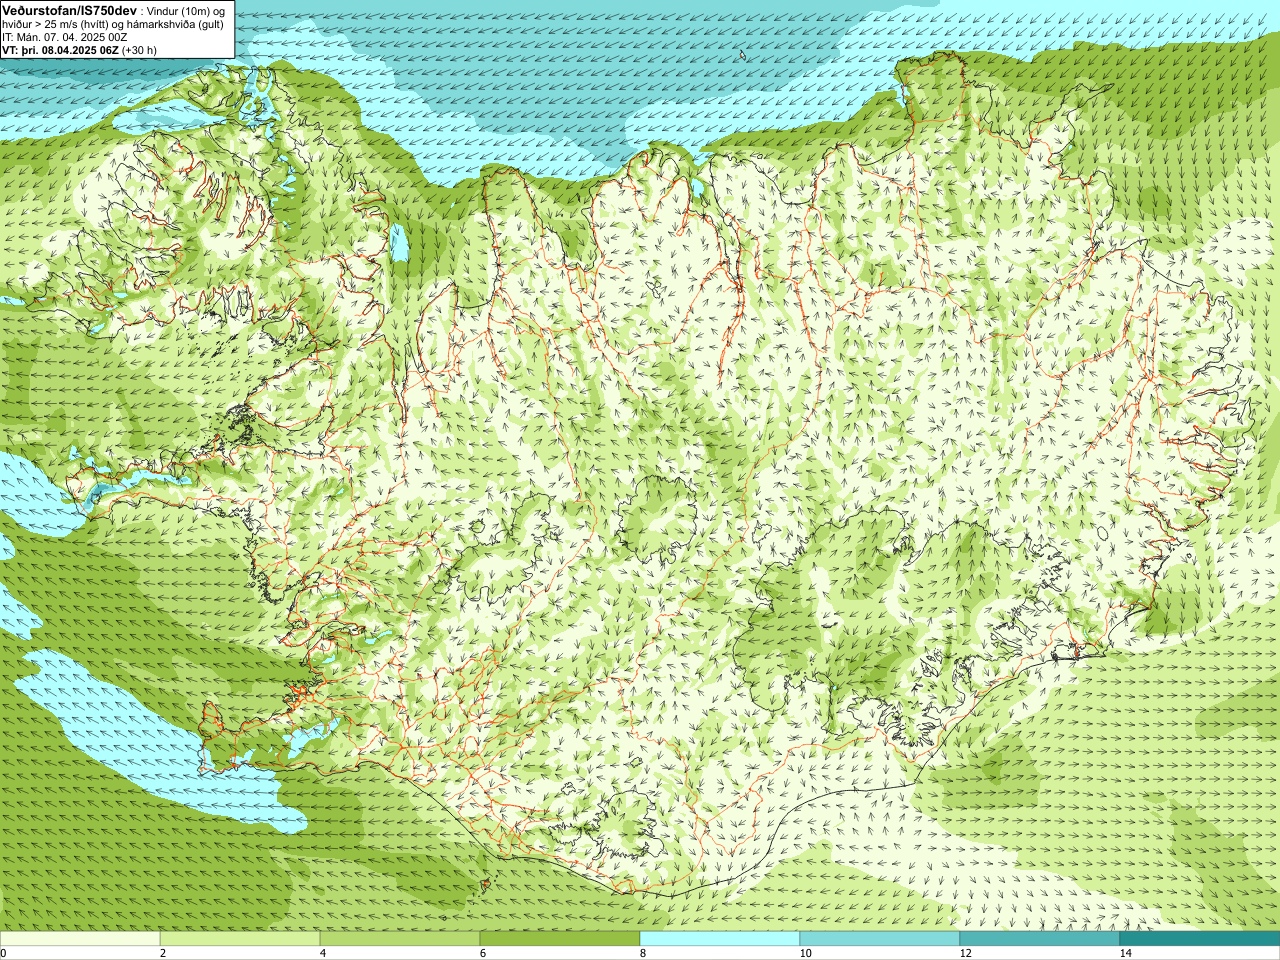Click the '14' label on the color scale
1280x960 pixels.
[x=1125, y=953]
